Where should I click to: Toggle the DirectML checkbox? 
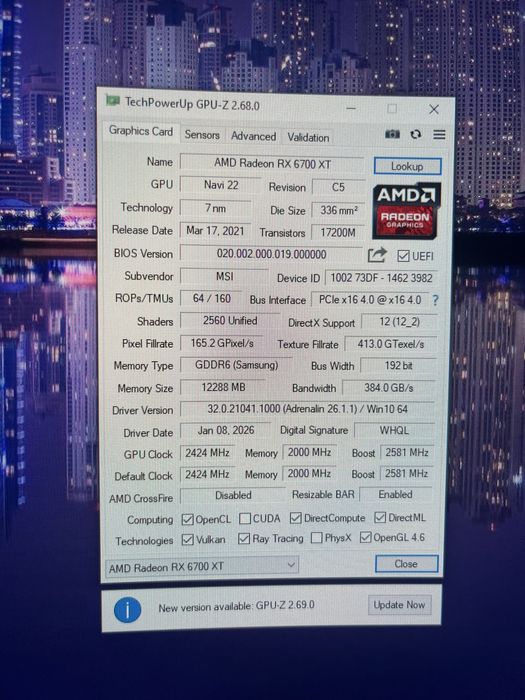pyautogui.click(x=380, y=517)
